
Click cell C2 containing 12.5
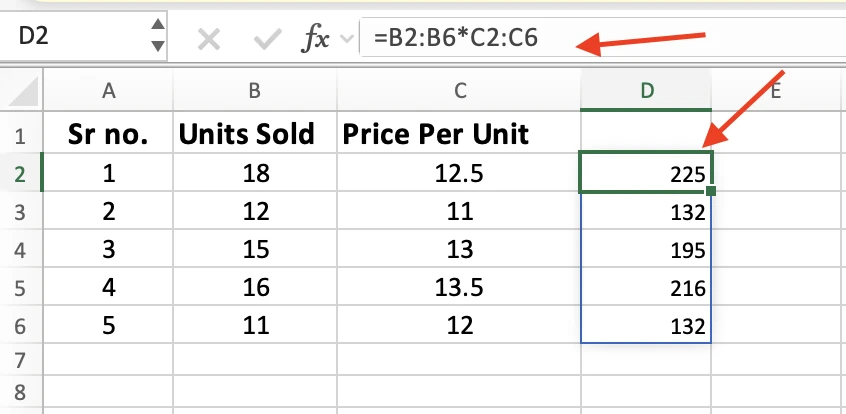459,173
